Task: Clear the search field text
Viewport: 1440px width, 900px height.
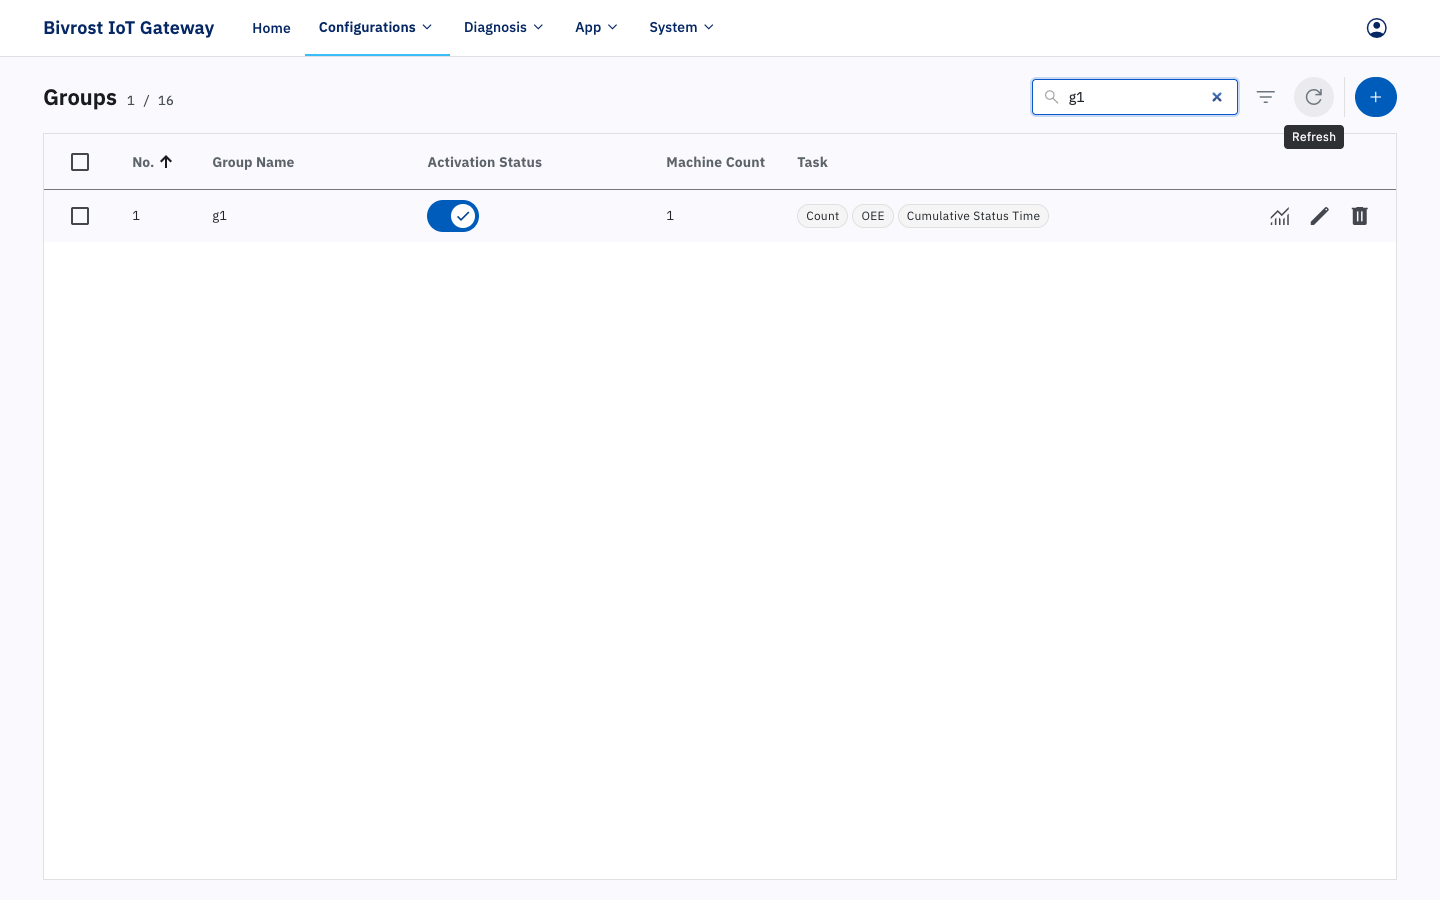Action: pos(1217,97)
